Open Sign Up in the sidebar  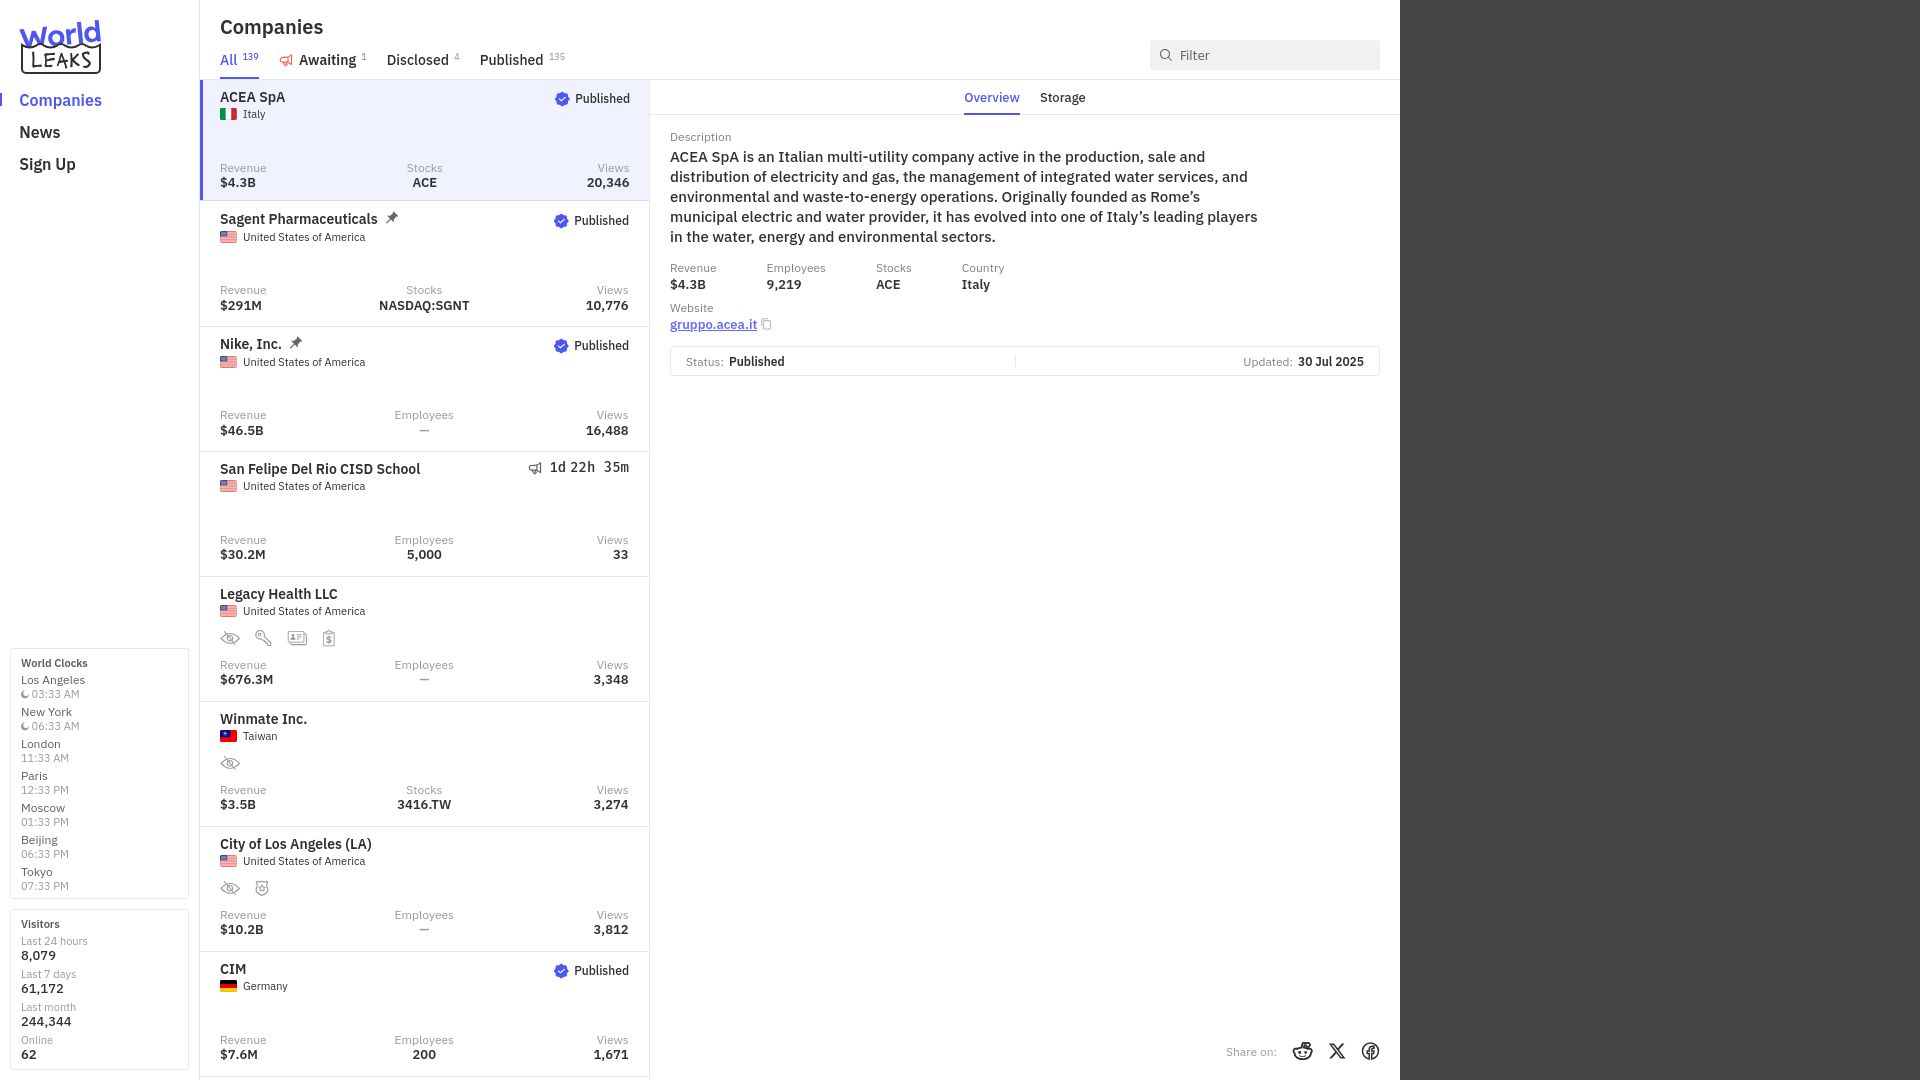pyautogui.click(x=47, y=164)
